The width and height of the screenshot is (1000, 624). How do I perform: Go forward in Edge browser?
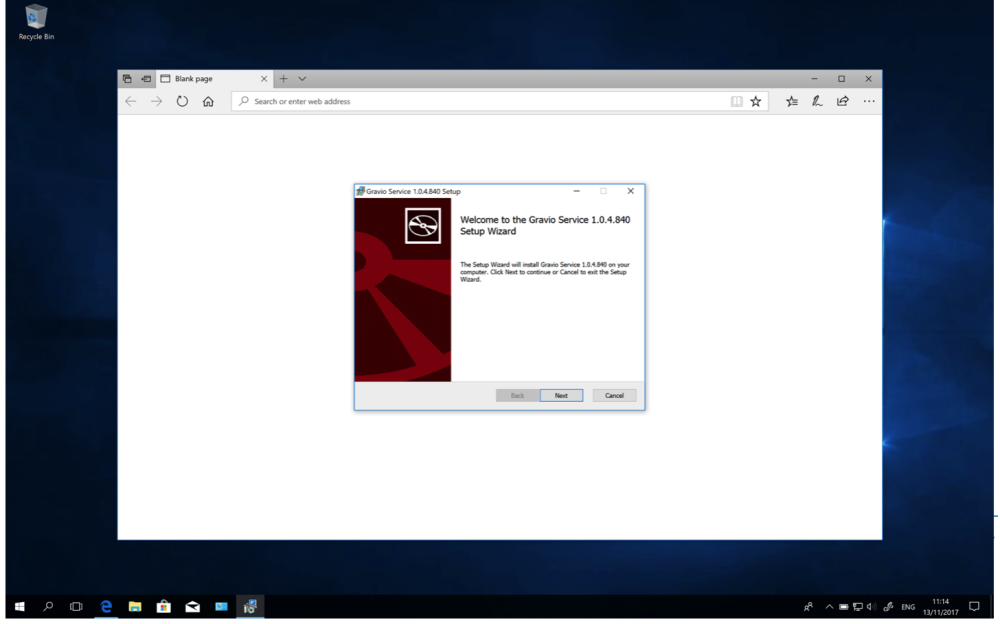tap(156, 101)
